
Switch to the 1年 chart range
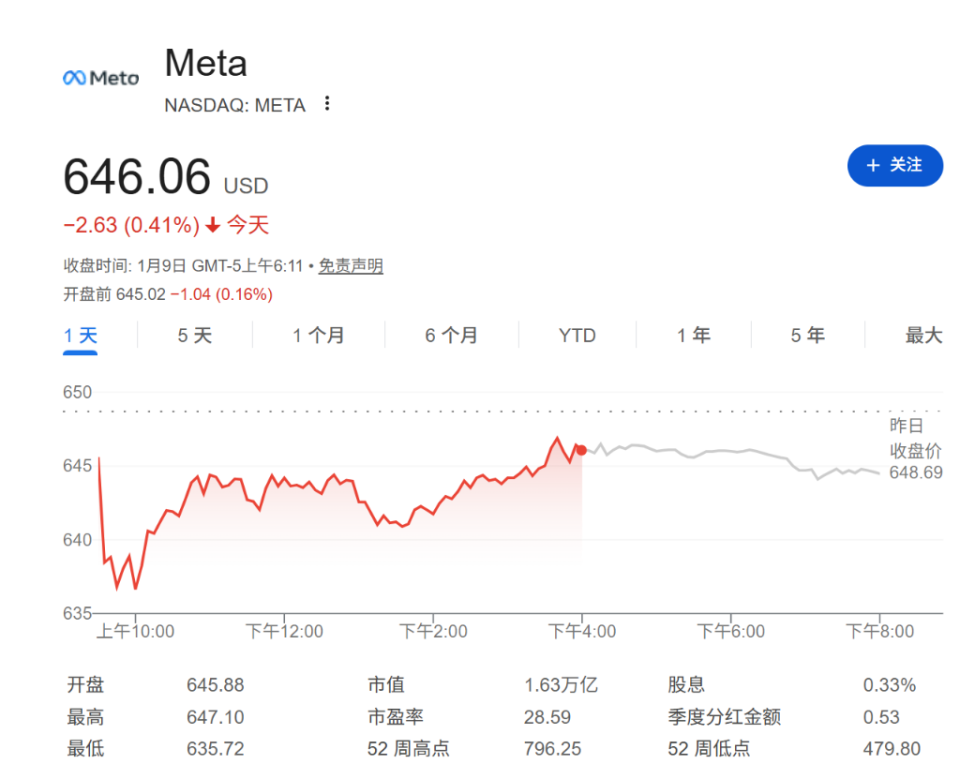tap(693, 336)
